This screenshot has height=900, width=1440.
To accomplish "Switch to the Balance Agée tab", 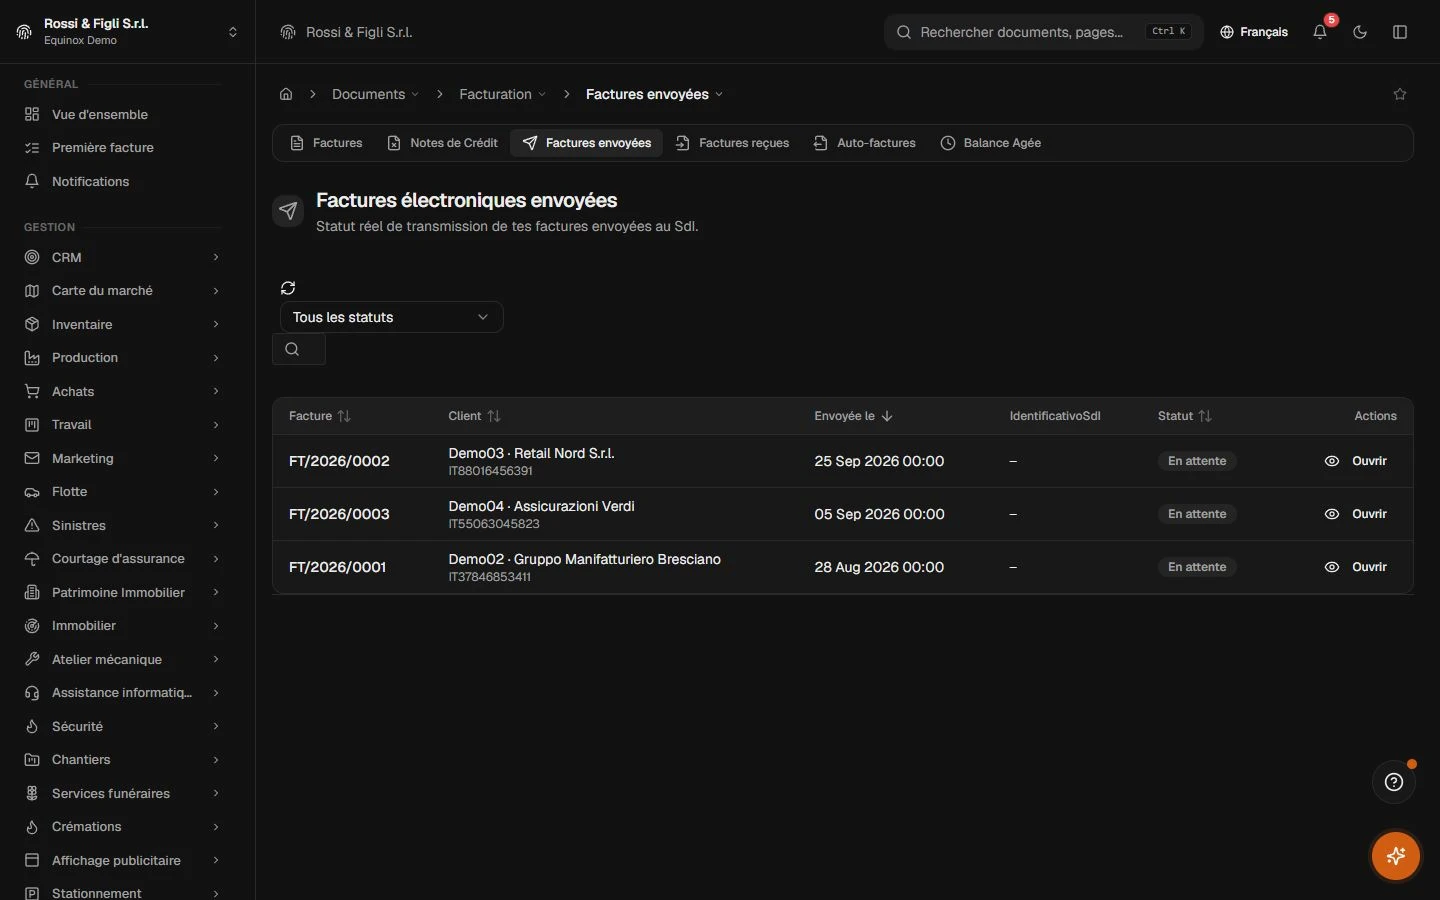I will (x=991, y=143).
